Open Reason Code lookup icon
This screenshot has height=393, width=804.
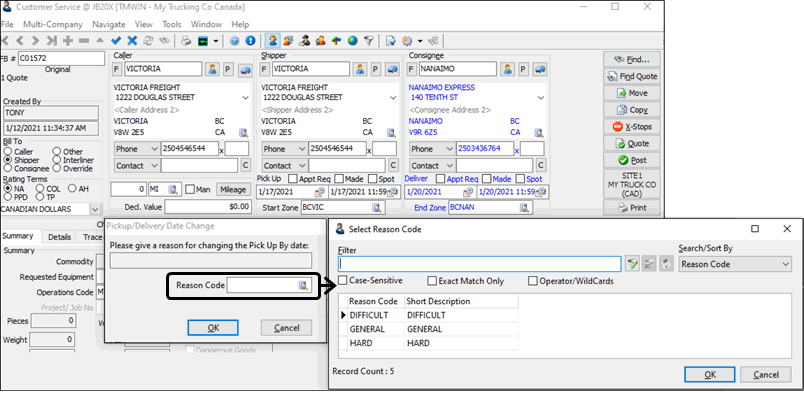(303, 285)
